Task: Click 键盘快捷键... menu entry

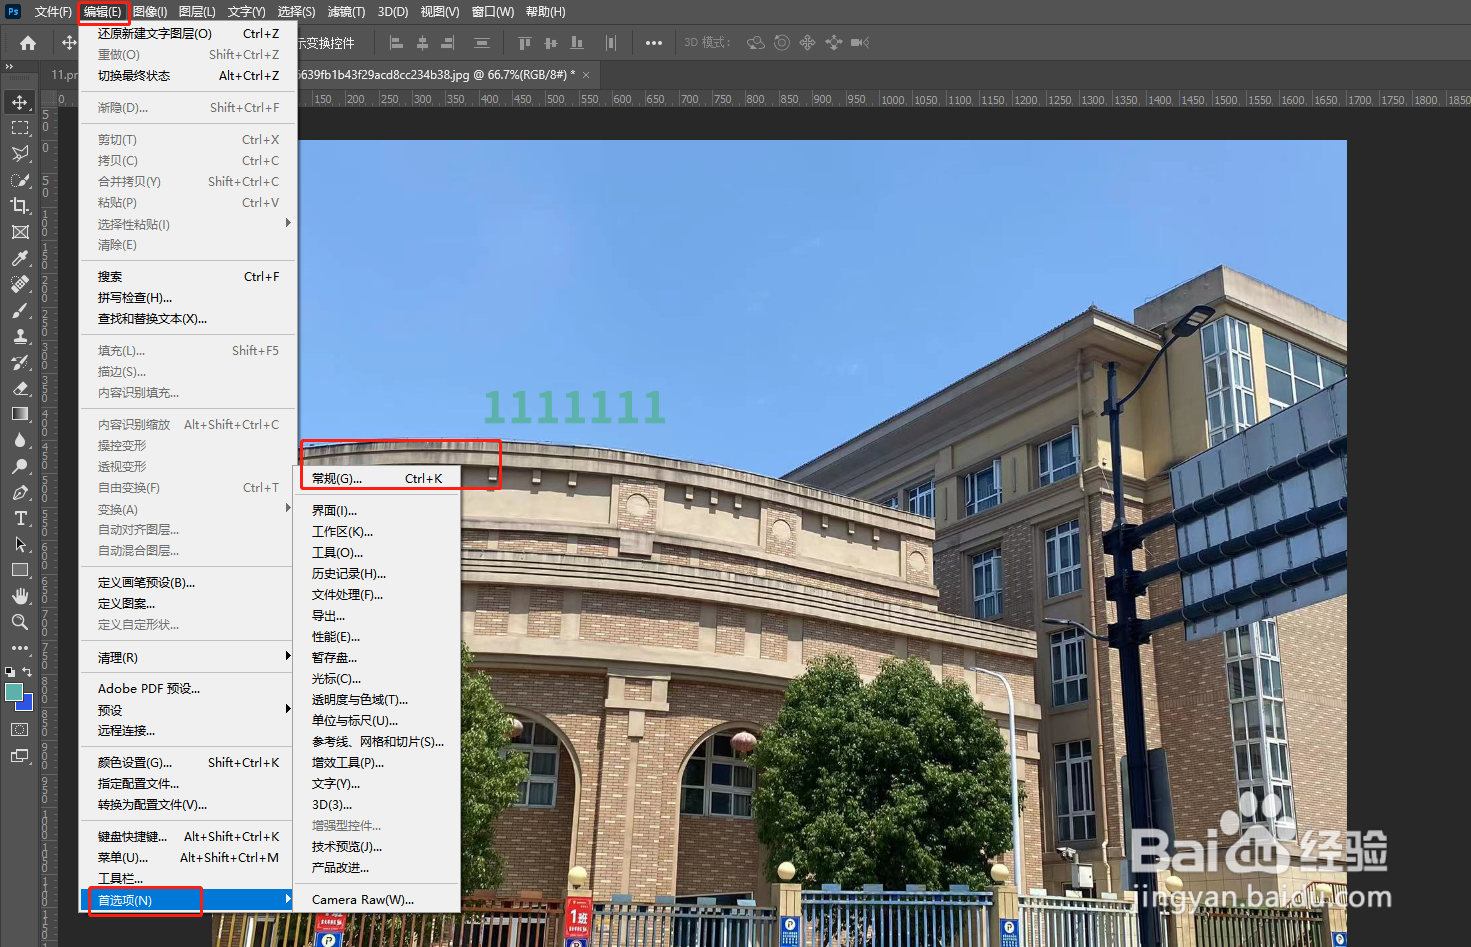Action: pos(188,836)
